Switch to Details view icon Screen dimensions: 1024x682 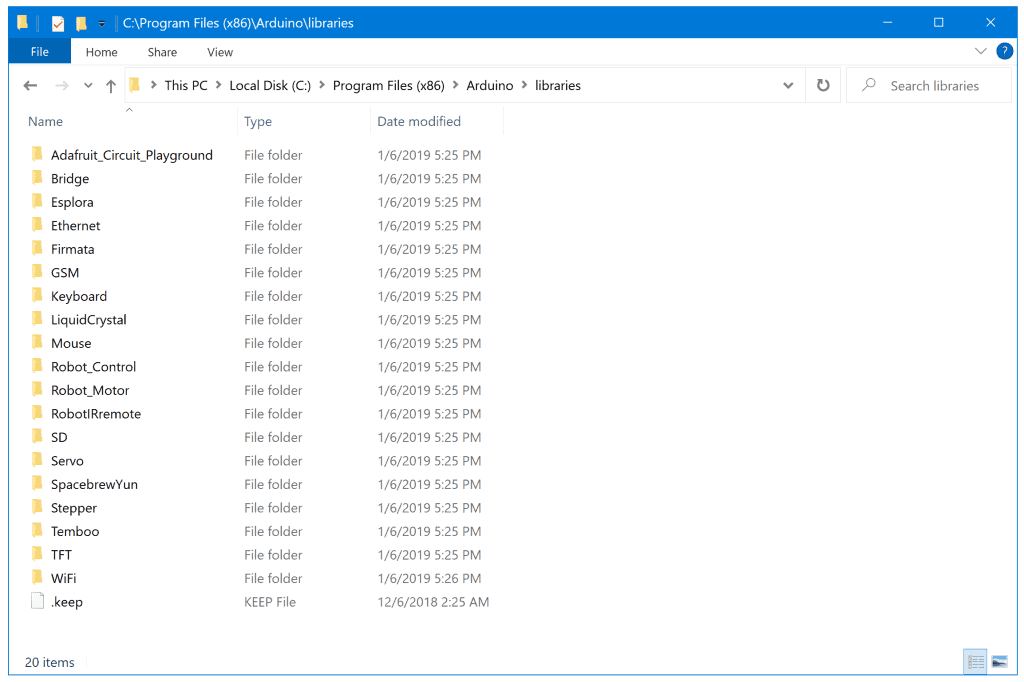pyautogui.click(x=976, y=662)
